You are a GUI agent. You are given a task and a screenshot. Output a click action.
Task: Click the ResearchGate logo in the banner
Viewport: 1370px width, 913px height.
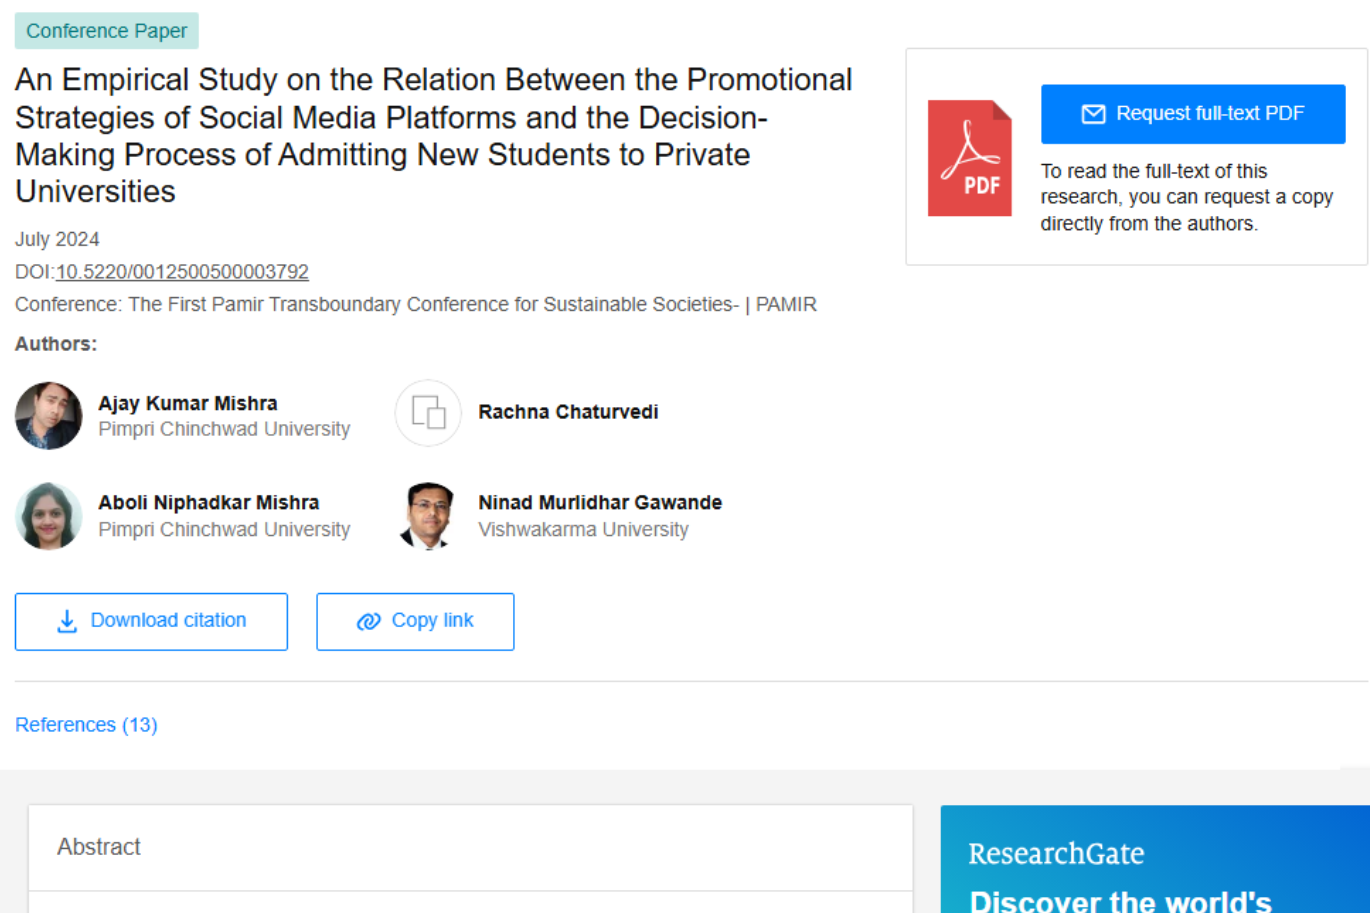pos(1056,854)
